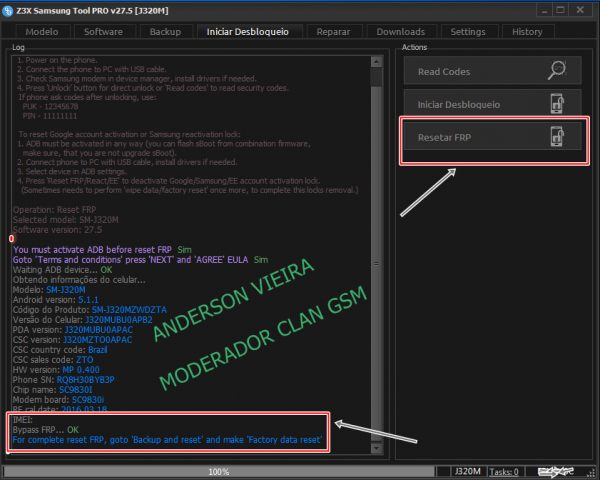Open the Settings tab

pyautogui.click(x=467, y=32)
